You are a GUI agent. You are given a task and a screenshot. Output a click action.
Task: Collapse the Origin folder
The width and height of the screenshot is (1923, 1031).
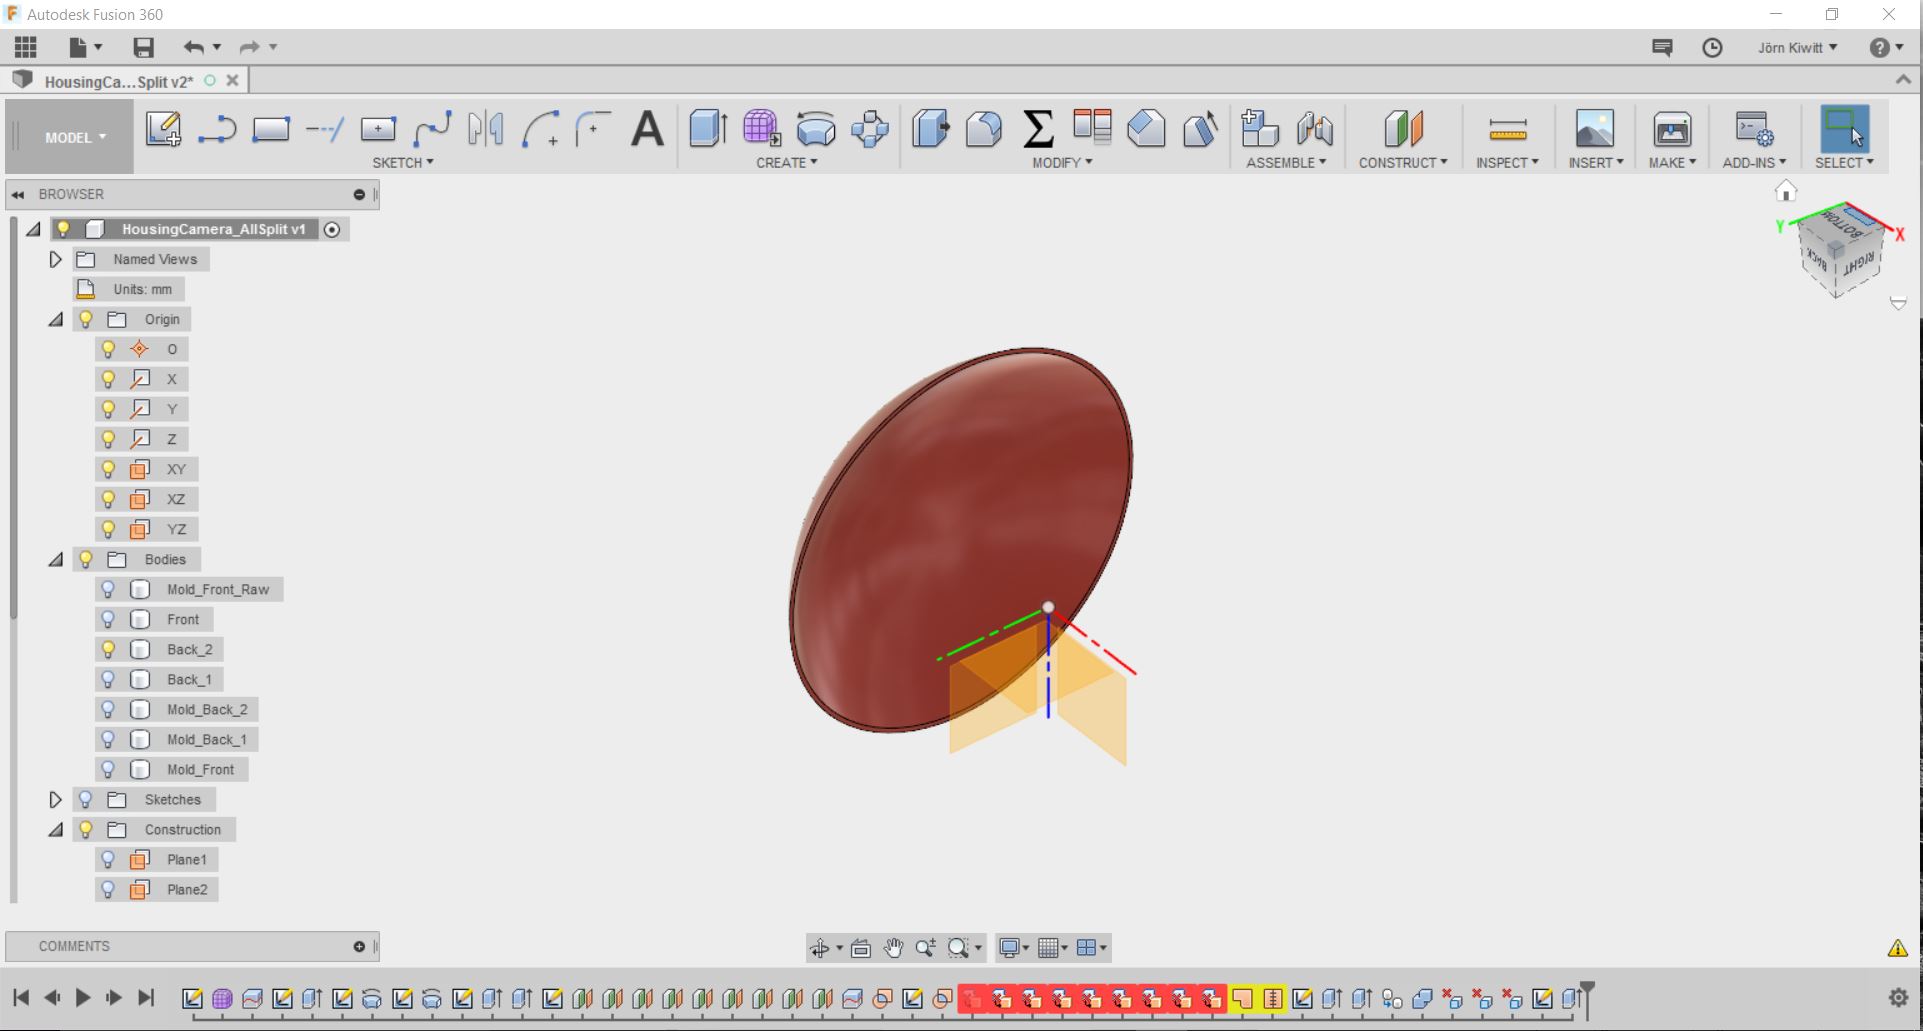[56, 320]
